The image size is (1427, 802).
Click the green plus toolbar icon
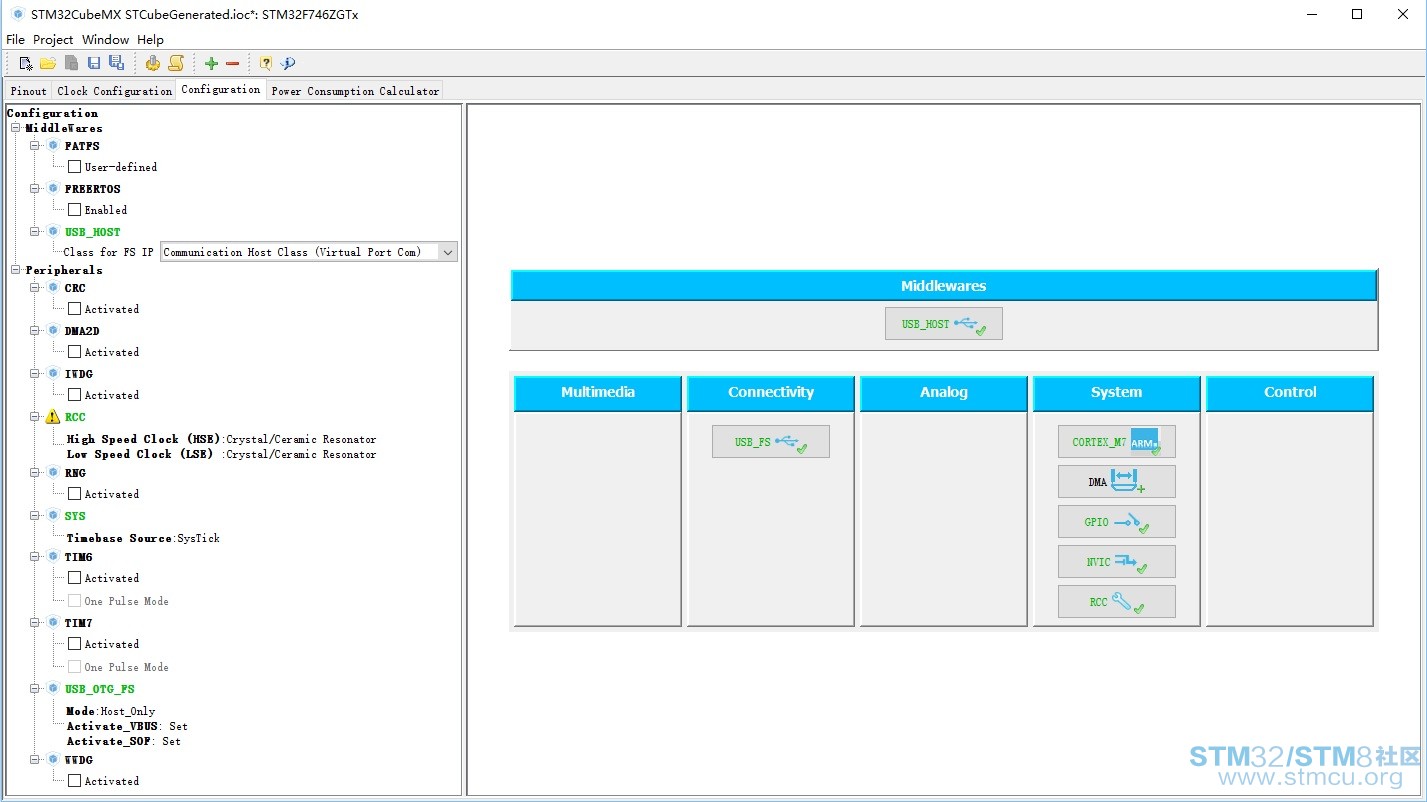211,63
